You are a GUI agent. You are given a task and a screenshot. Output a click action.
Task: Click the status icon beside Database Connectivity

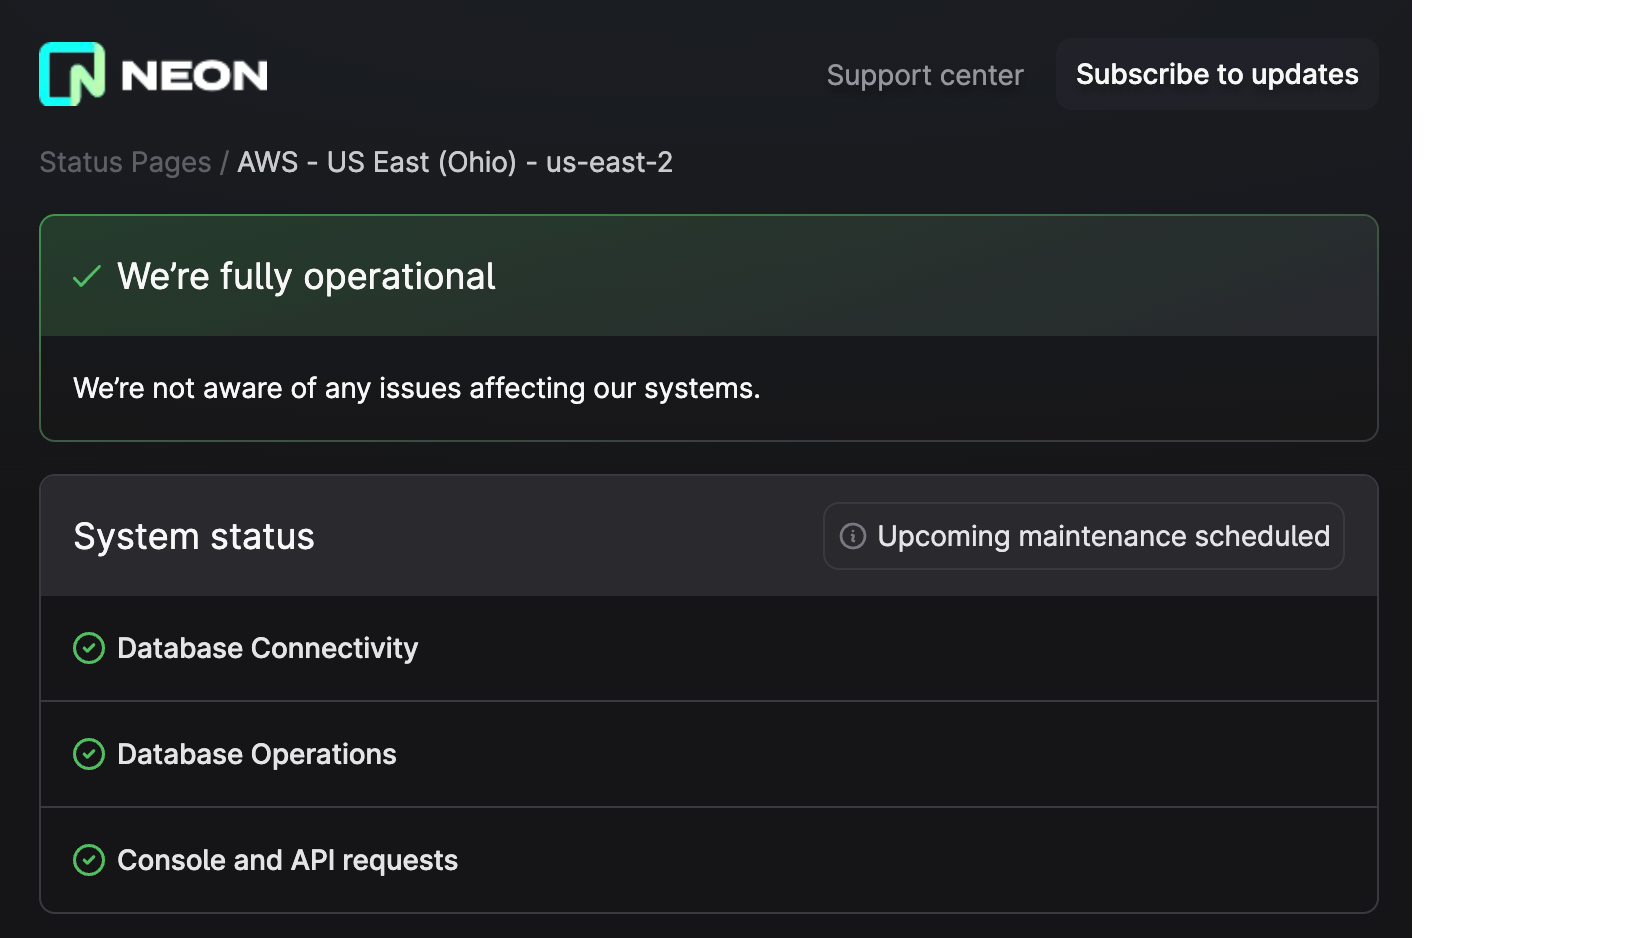coord(89,648)
